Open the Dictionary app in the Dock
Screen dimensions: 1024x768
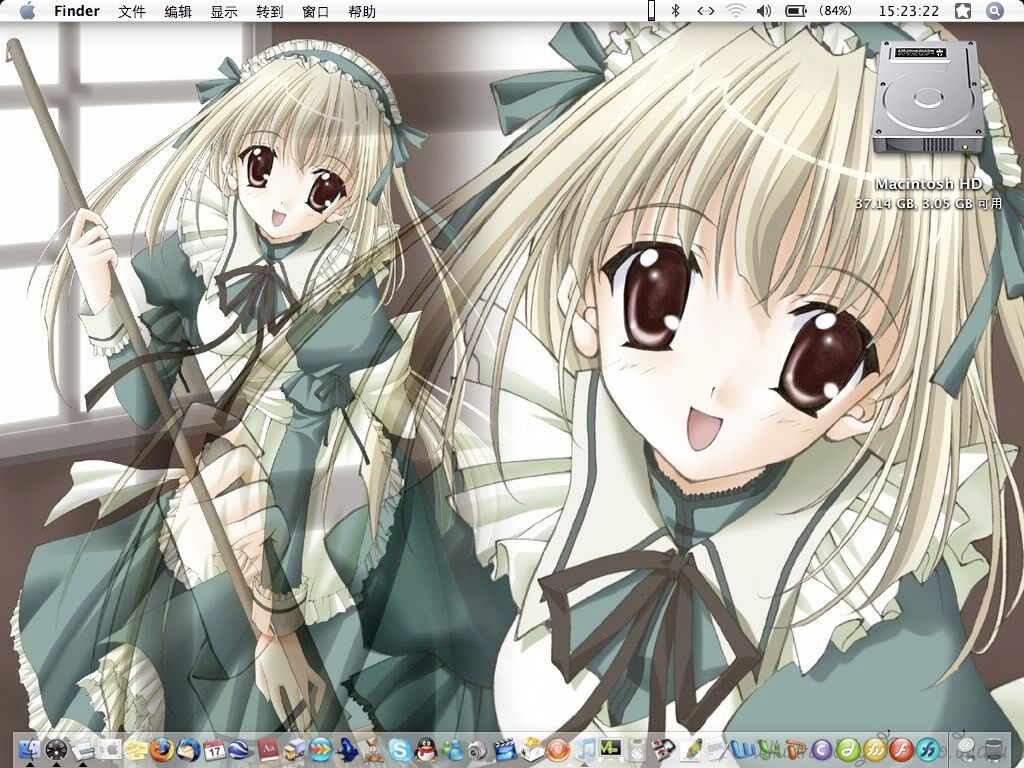[x=268, y=750]
